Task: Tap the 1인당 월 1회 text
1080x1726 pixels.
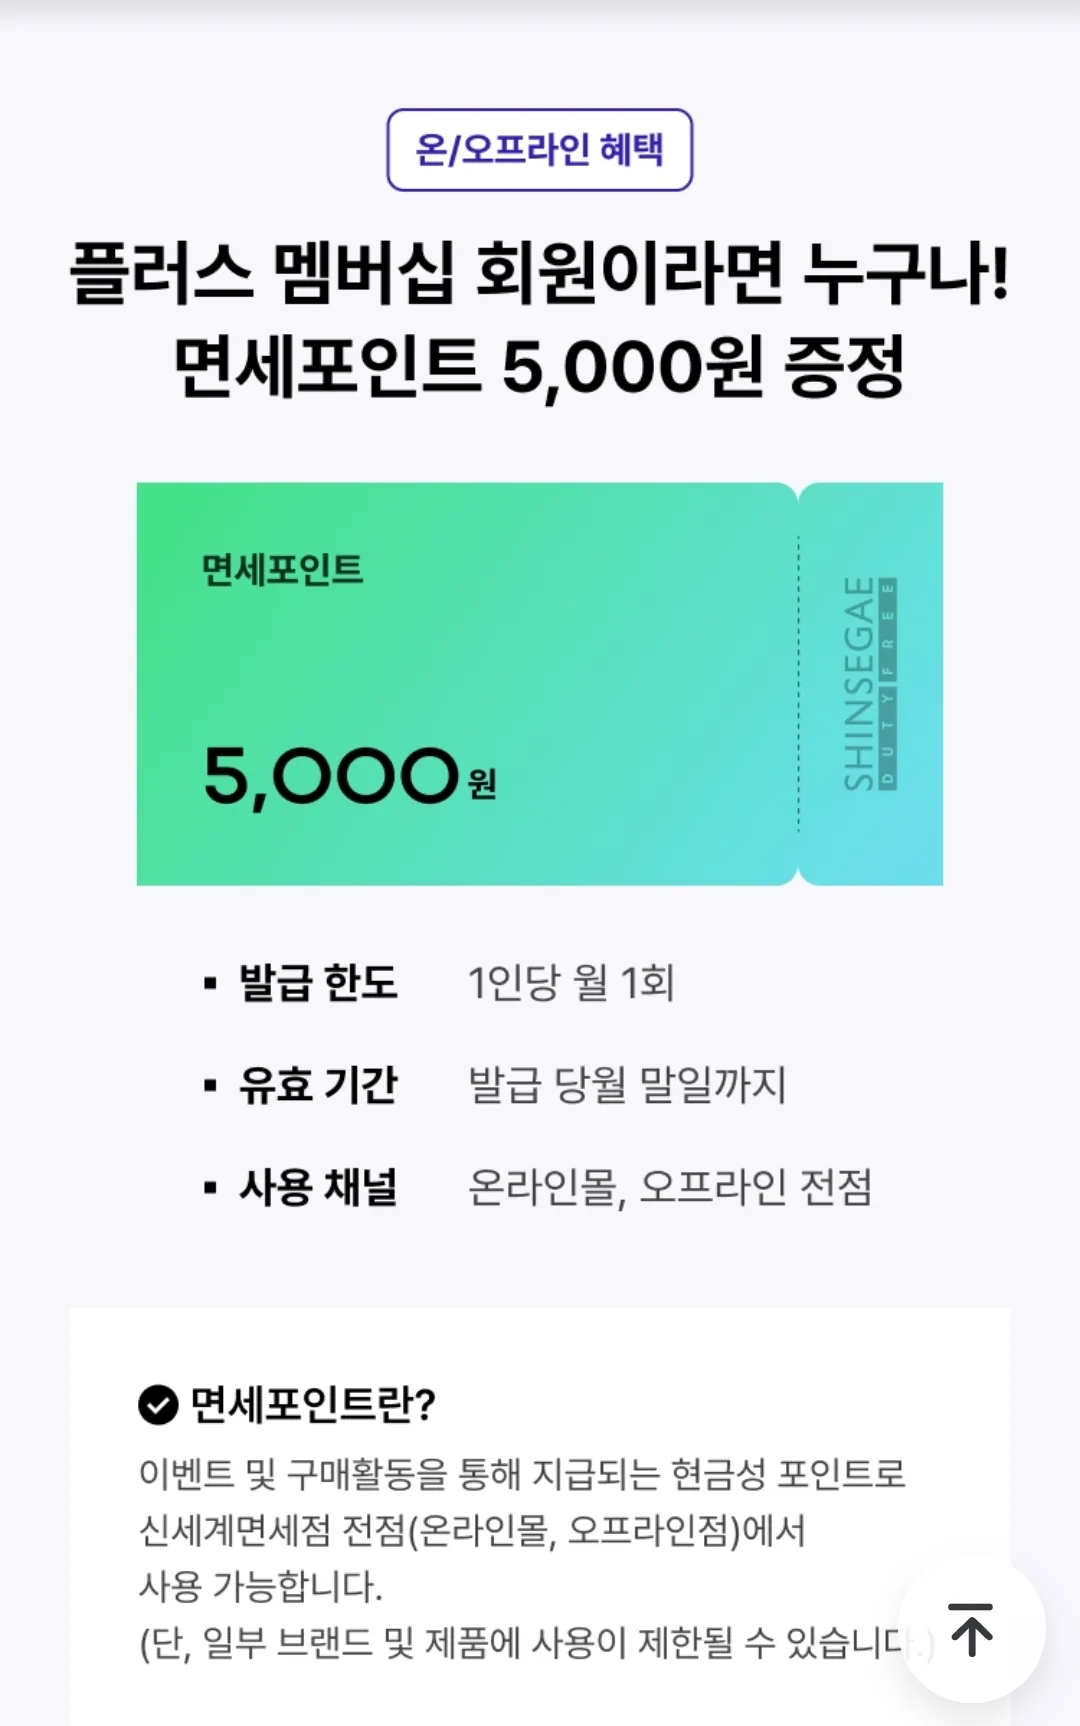Action: (x=572, y=983)
